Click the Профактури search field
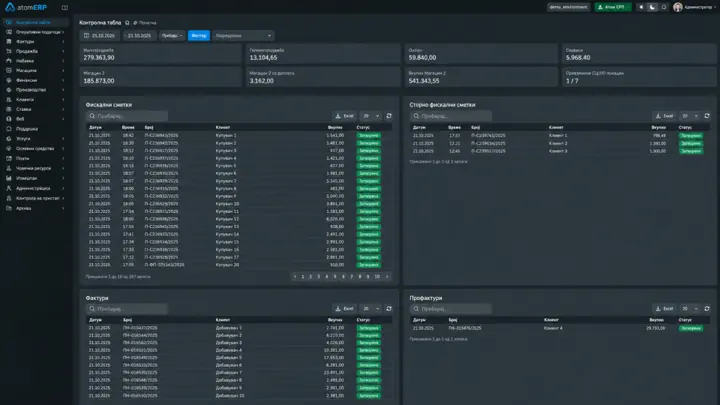Screen dimensions: 720x405 click(x=450, y=309)
